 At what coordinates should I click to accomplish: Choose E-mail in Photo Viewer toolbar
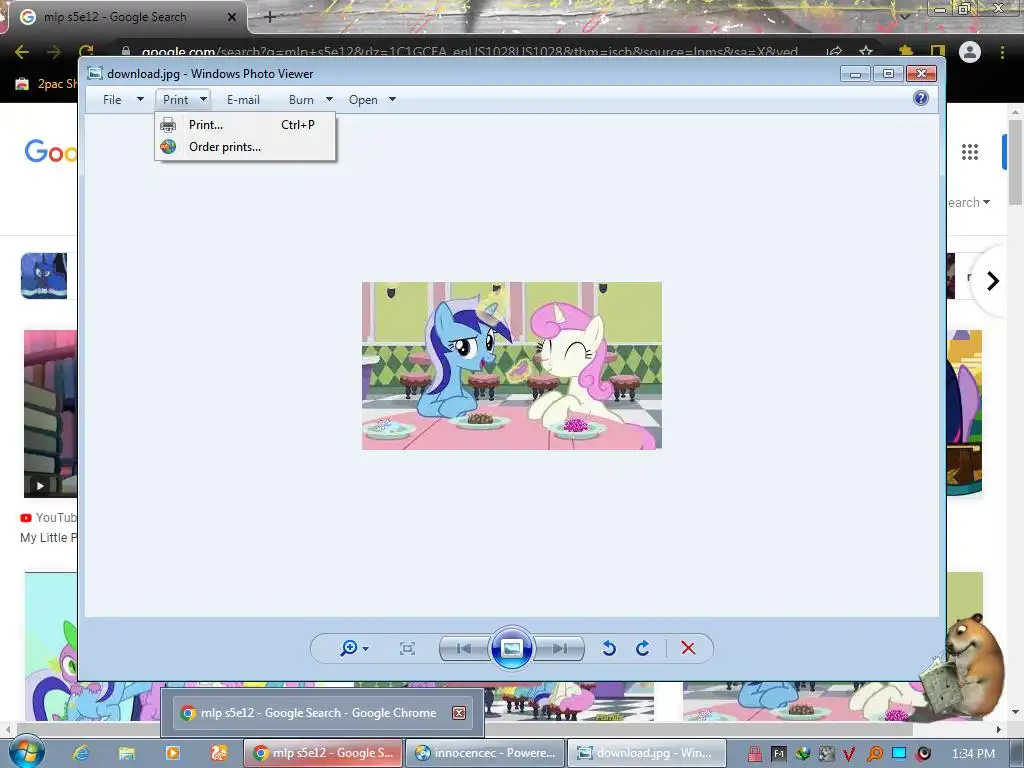point(243,100)
